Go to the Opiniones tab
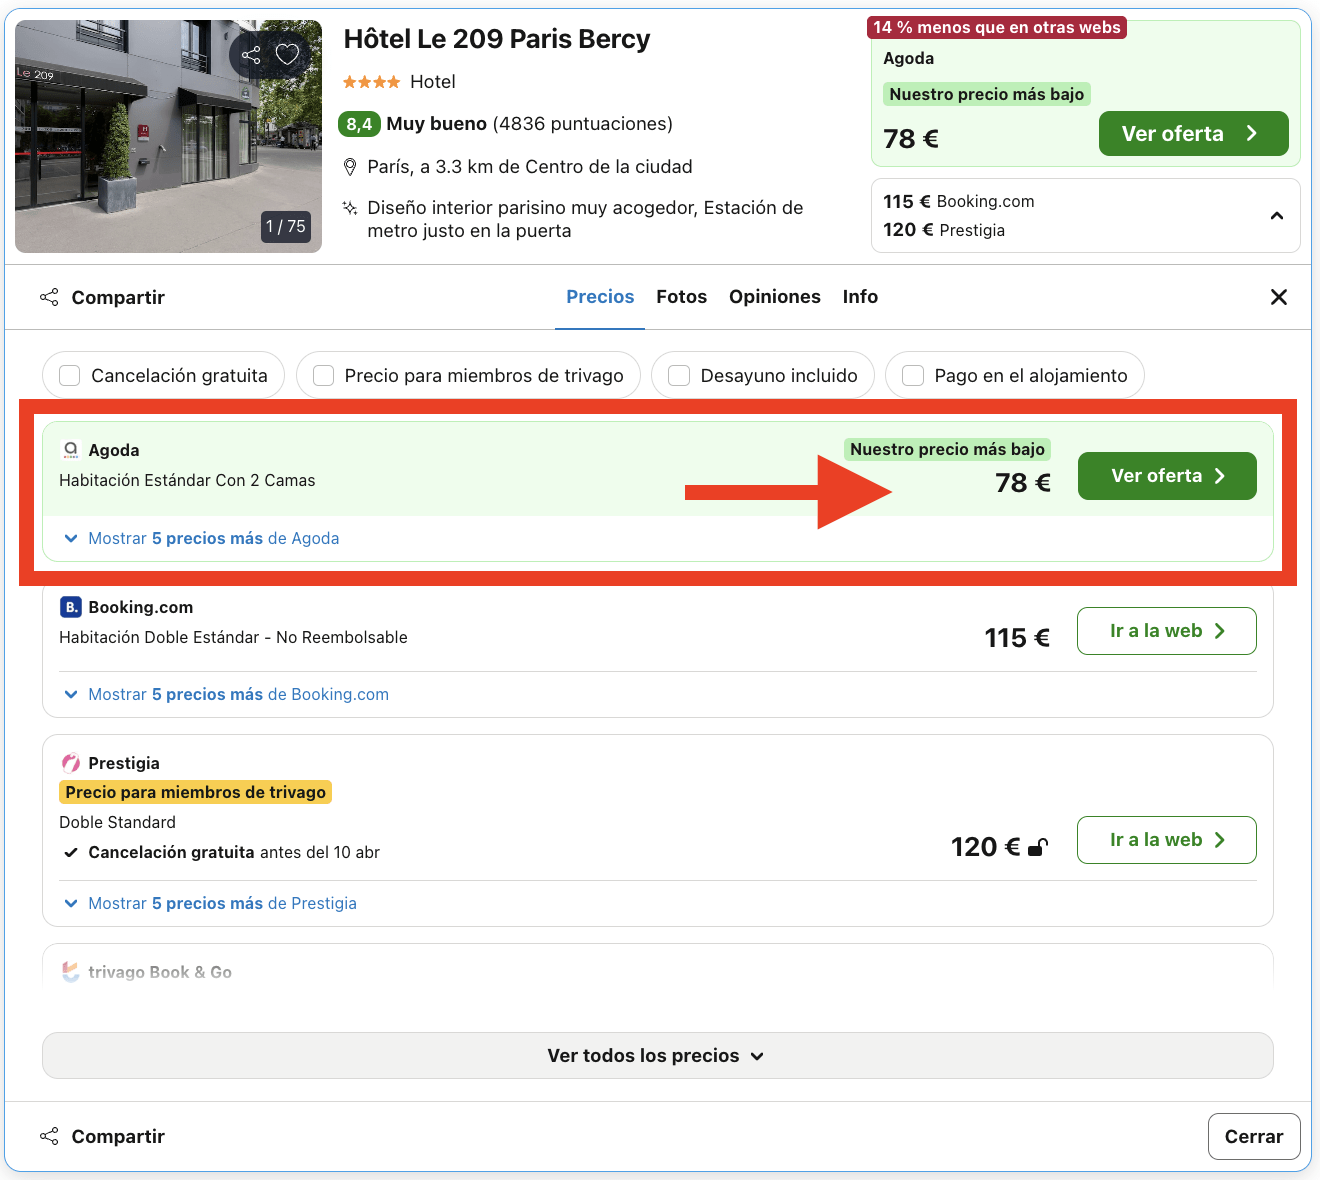The height and width of the screenshot is (1180, 1320). [x=775, y=297]
